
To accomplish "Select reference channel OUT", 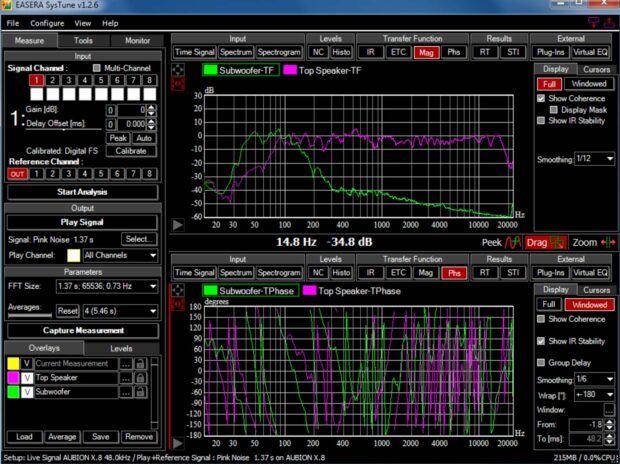I will click(x=17, y=174).
